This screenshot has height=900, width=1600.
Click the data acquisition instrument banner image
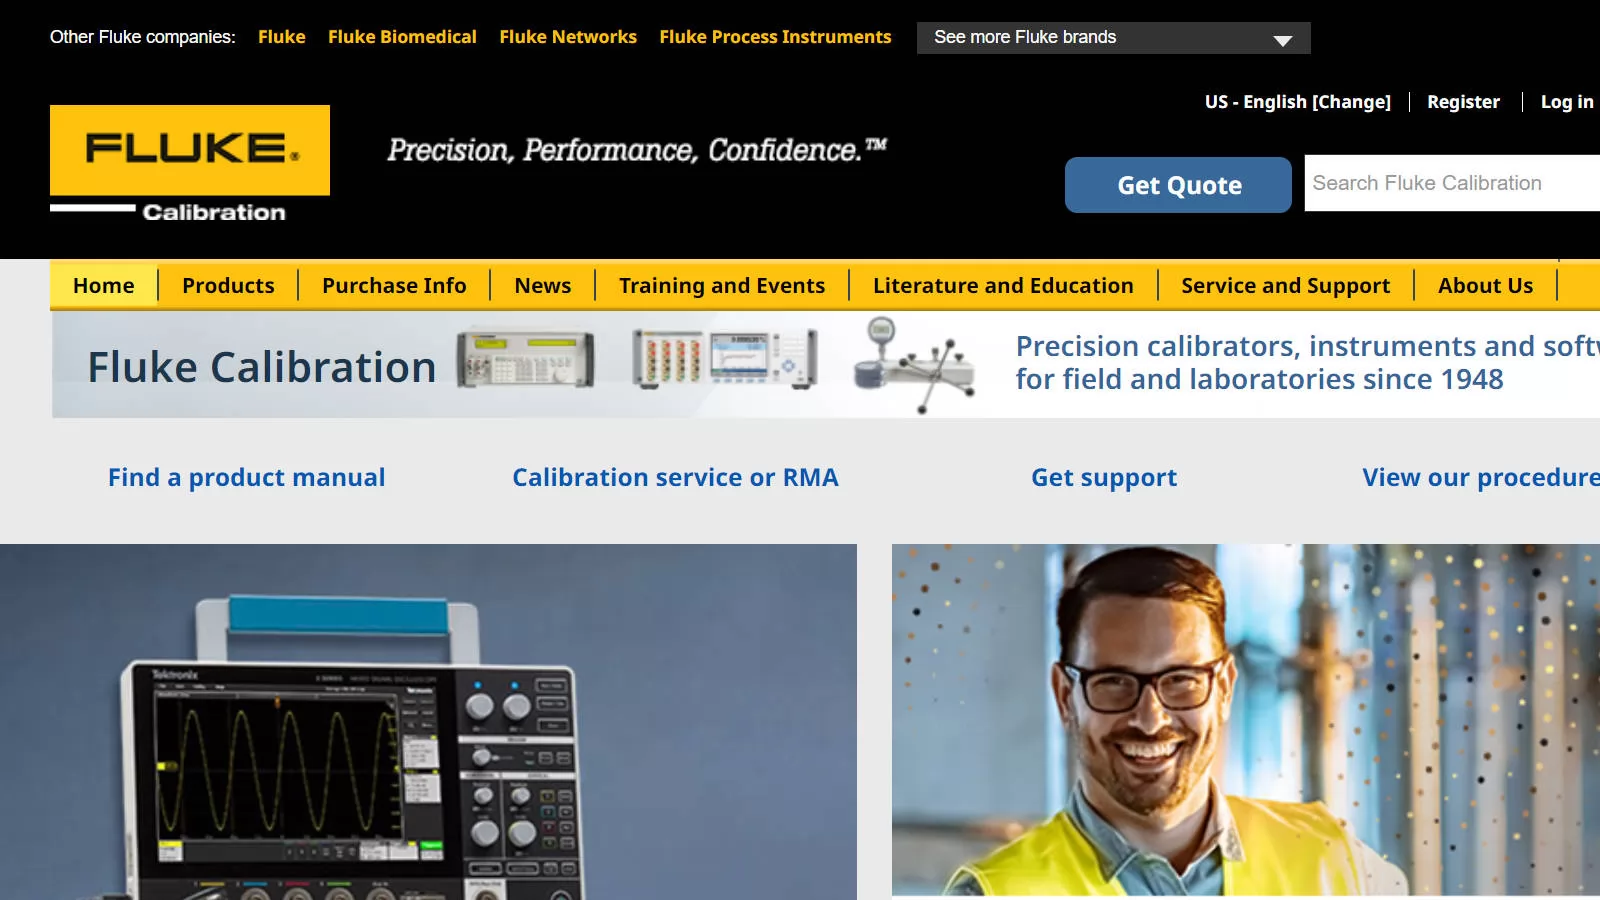725,358
